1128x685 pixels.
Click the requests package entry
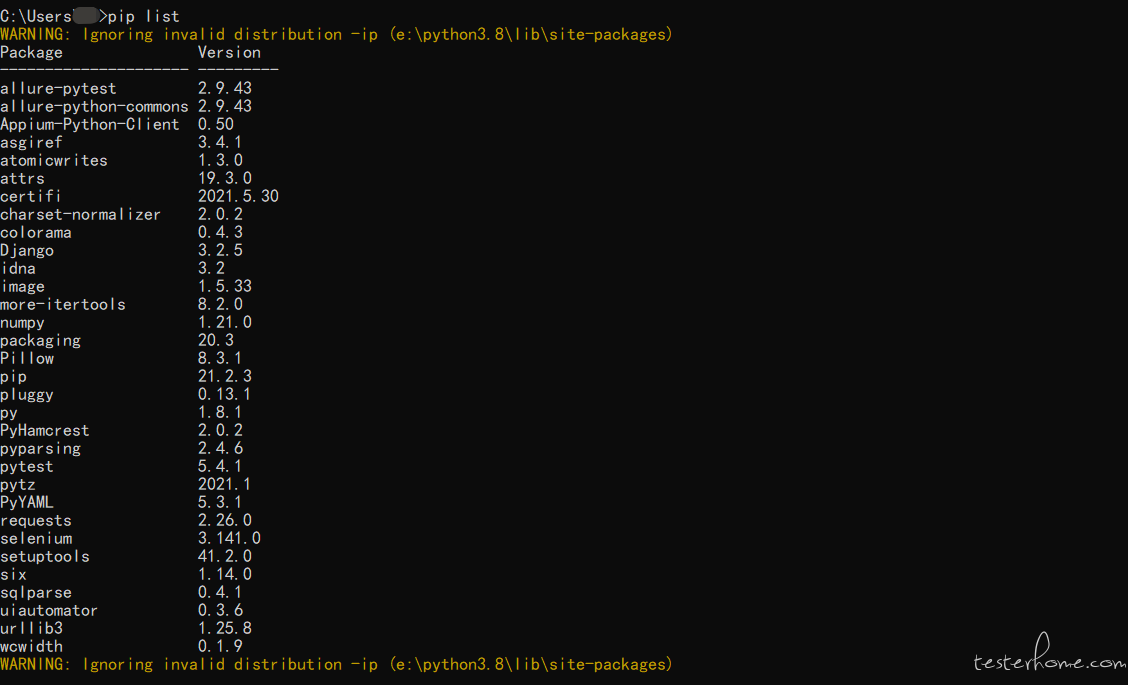coord(36,520)
